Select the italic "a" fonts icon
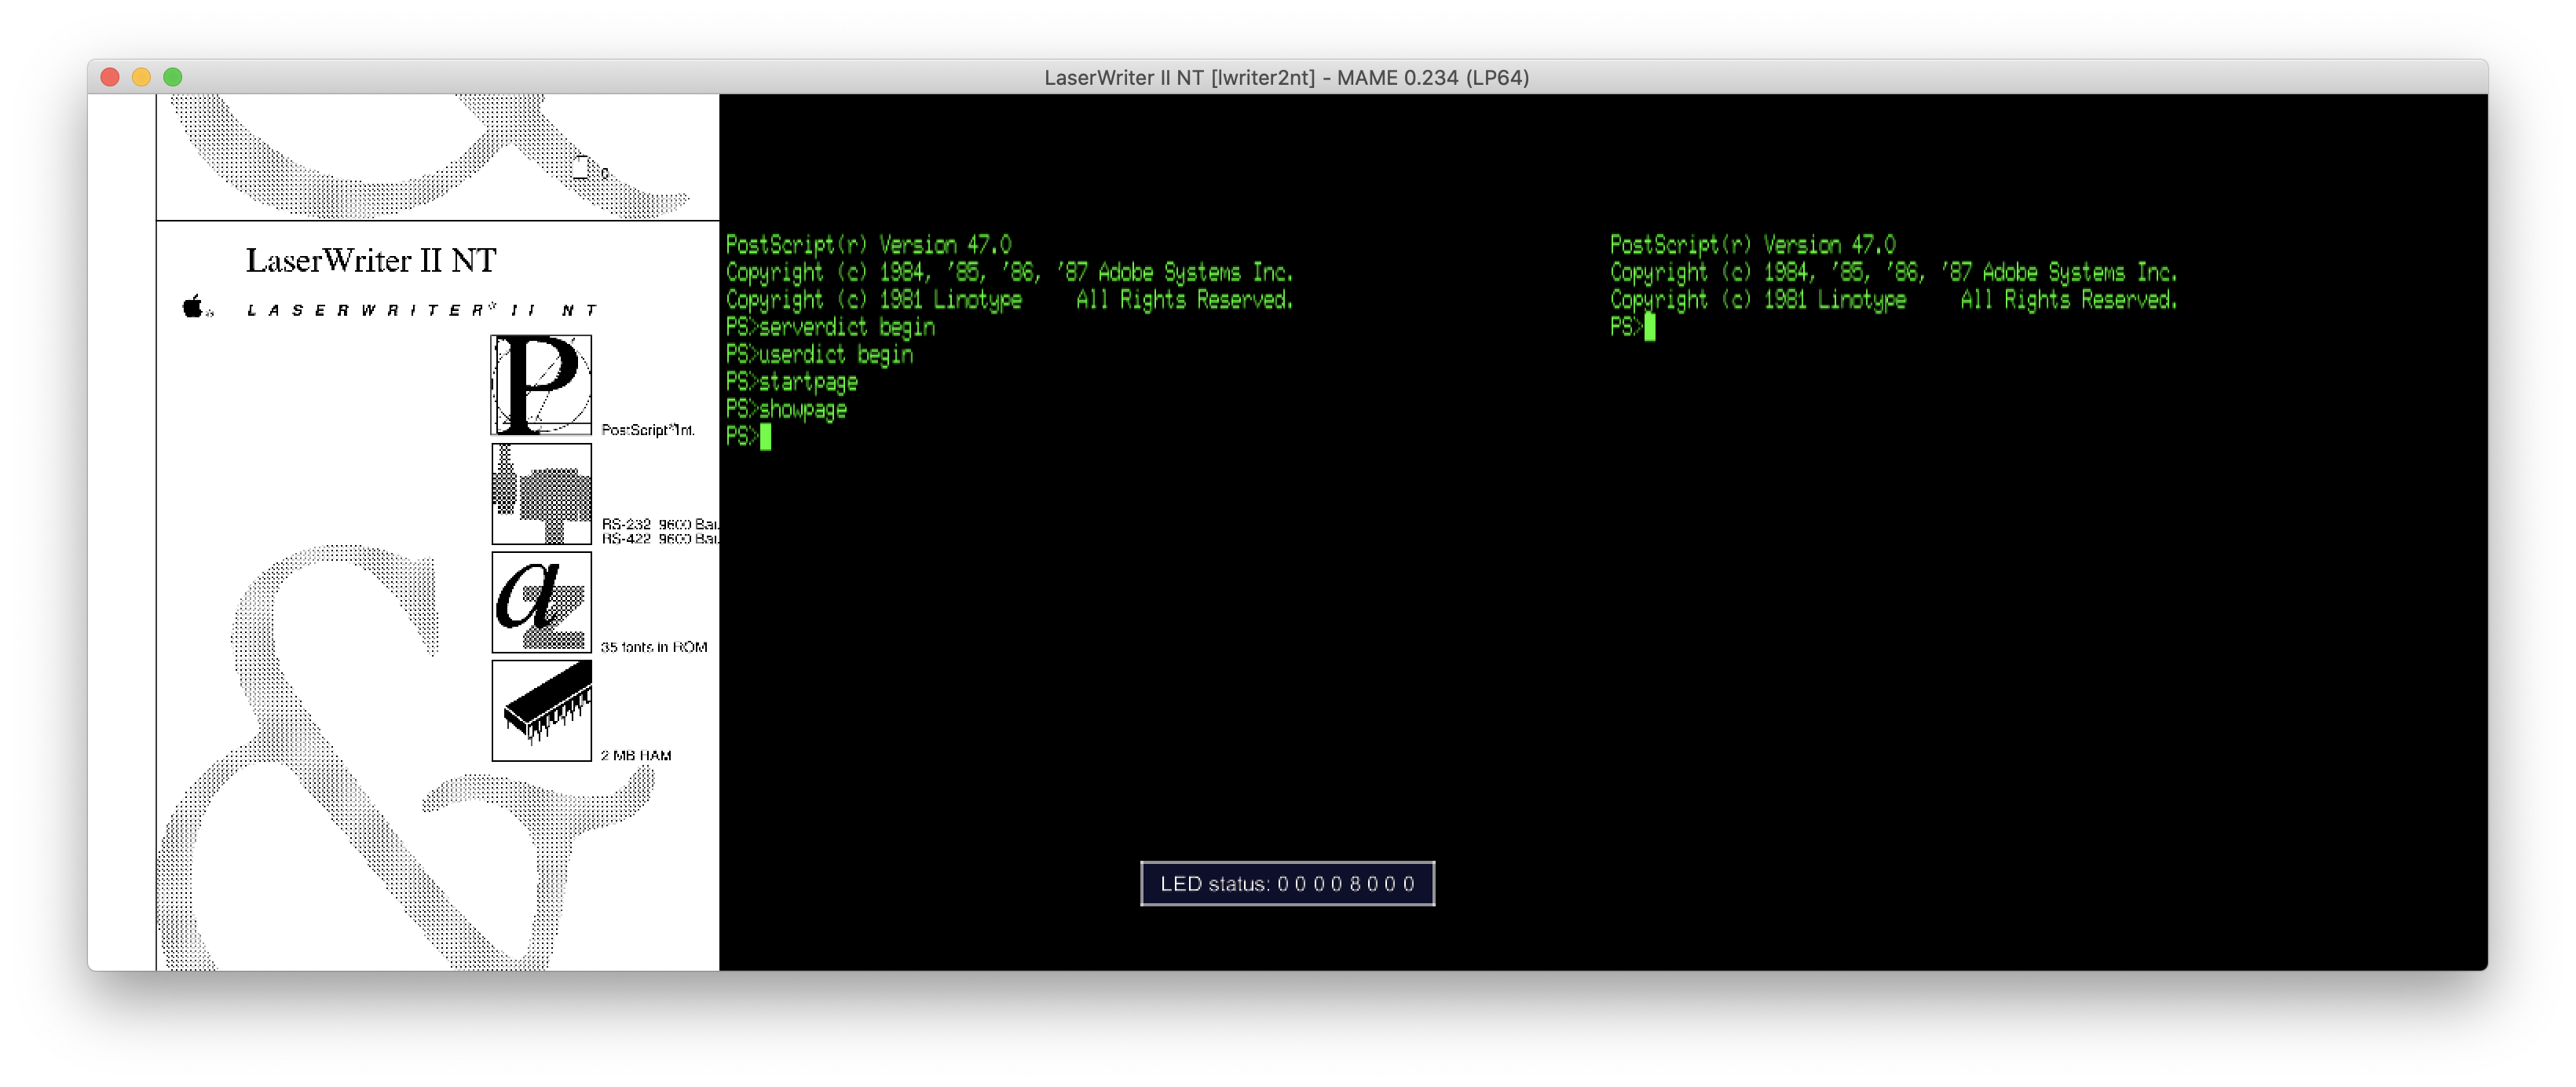This screenshot has height=1087, width=2576. (x=540, y=602)
